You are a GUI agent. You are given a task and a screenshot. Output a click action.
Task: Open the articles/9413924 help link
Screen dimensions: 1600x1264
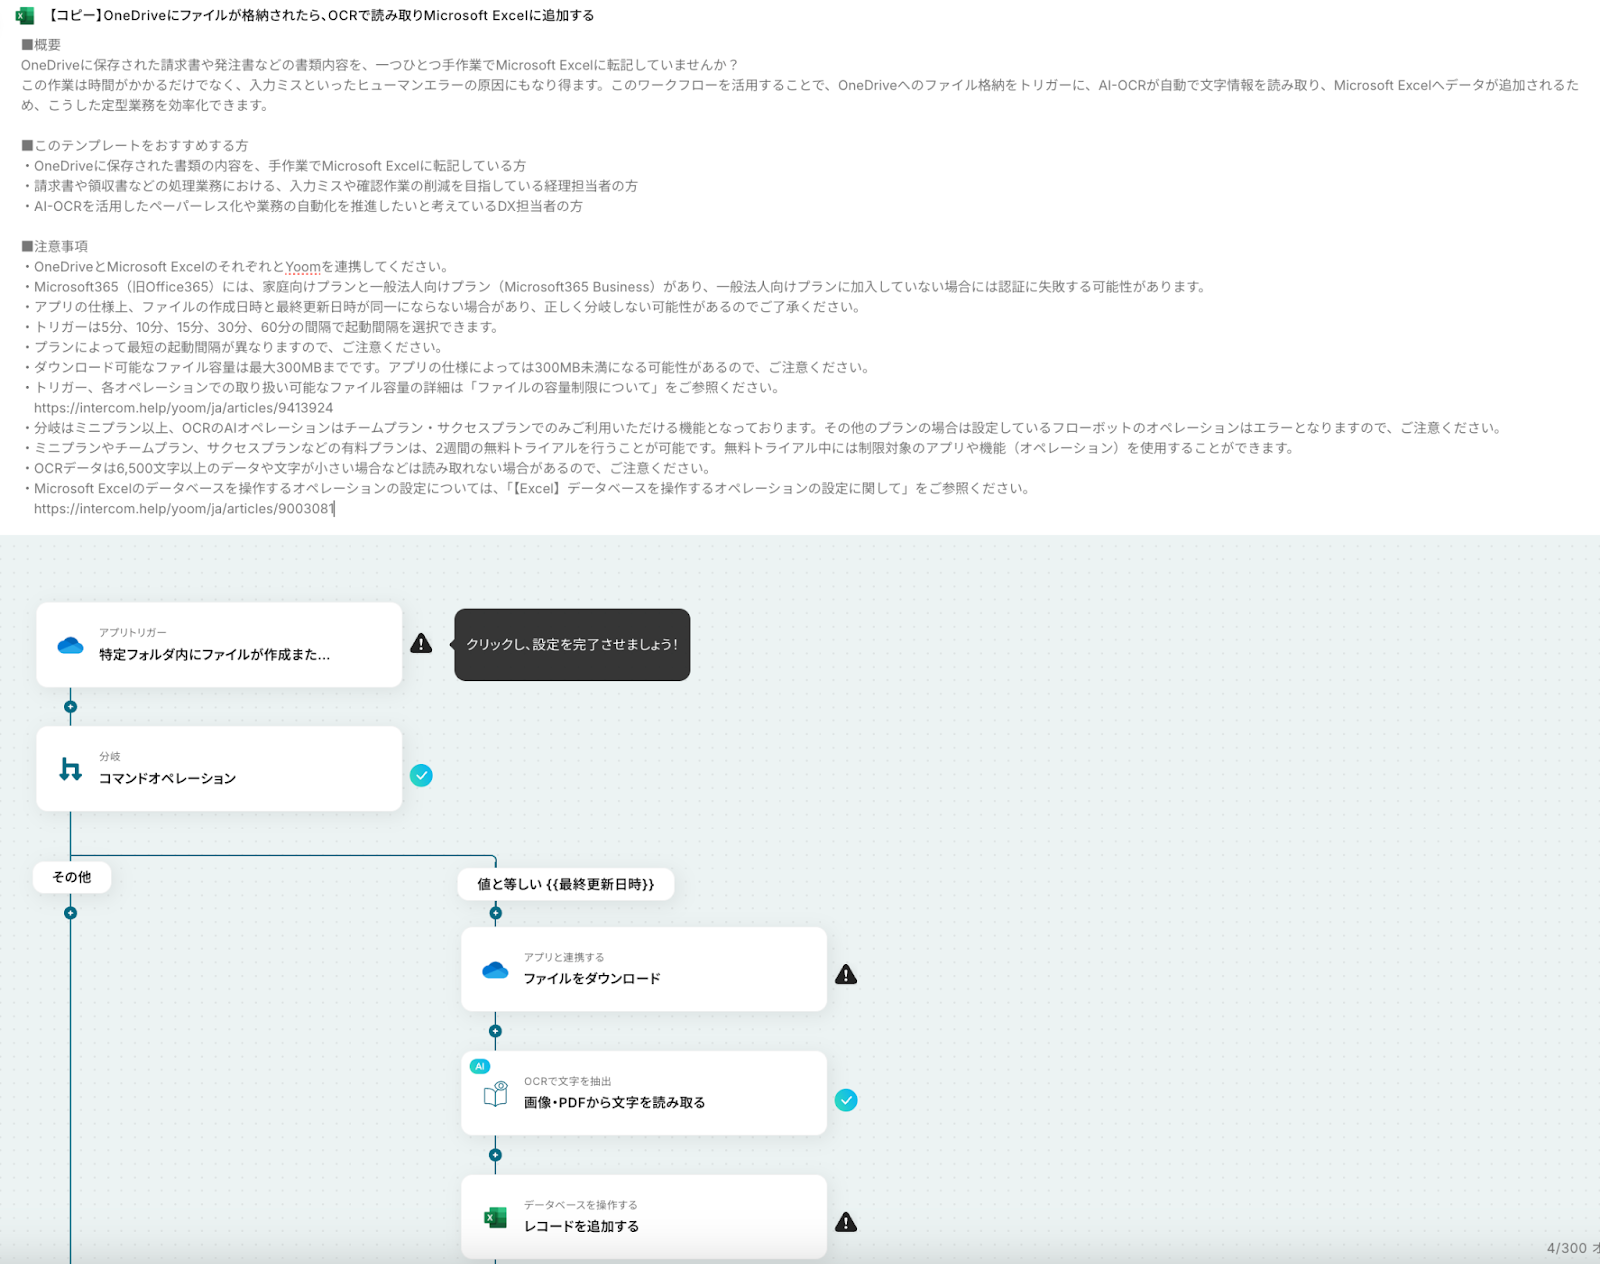click(x=184, y=408)
